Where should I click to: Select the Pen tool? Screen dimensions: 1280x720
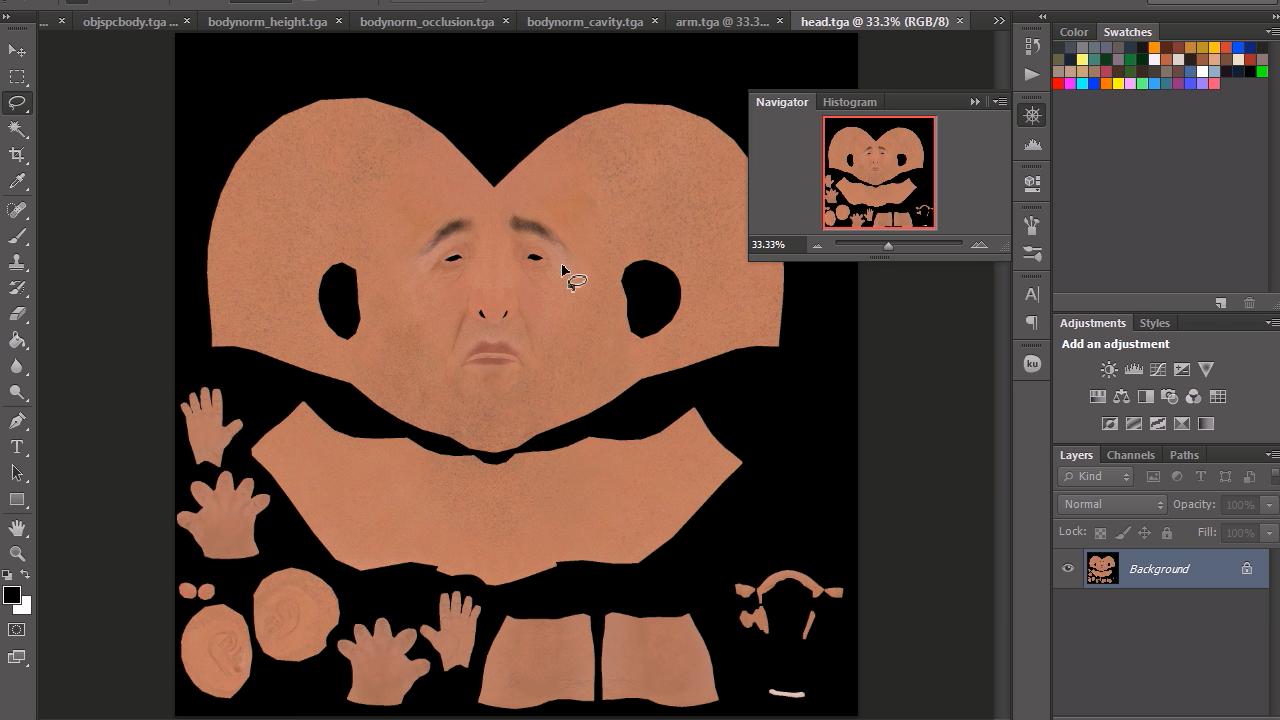pos(17,421)
